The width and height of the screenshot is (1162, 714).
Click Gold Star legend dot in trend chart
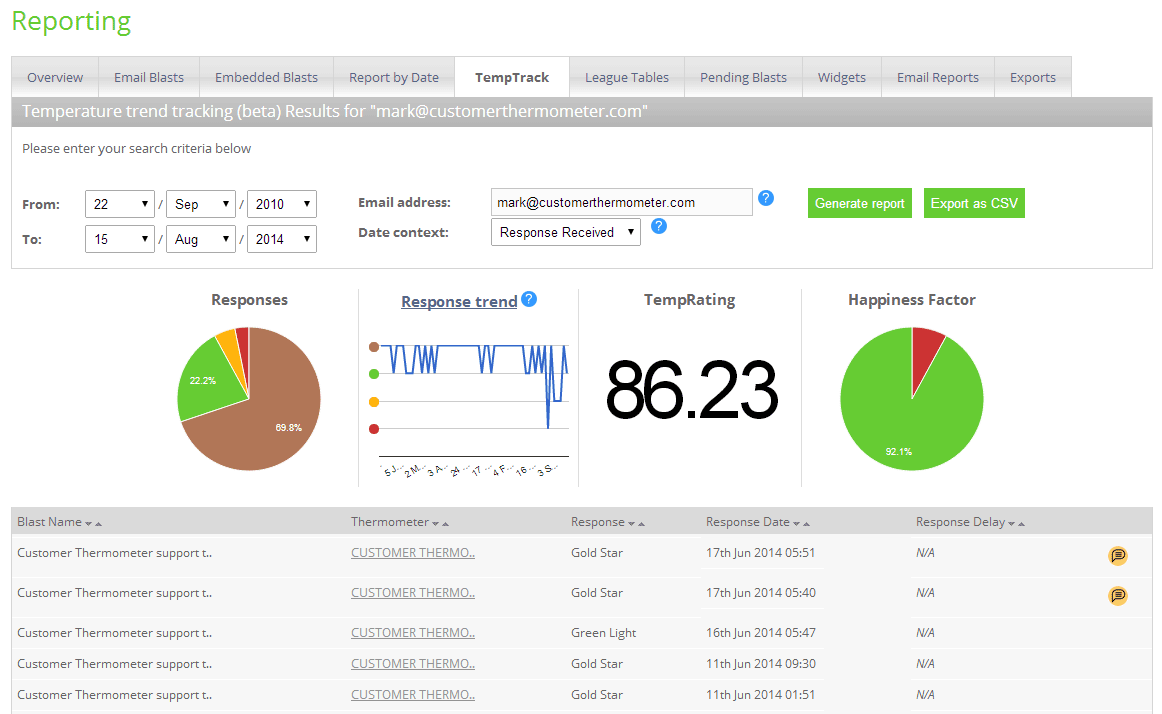tap(374, 347)
